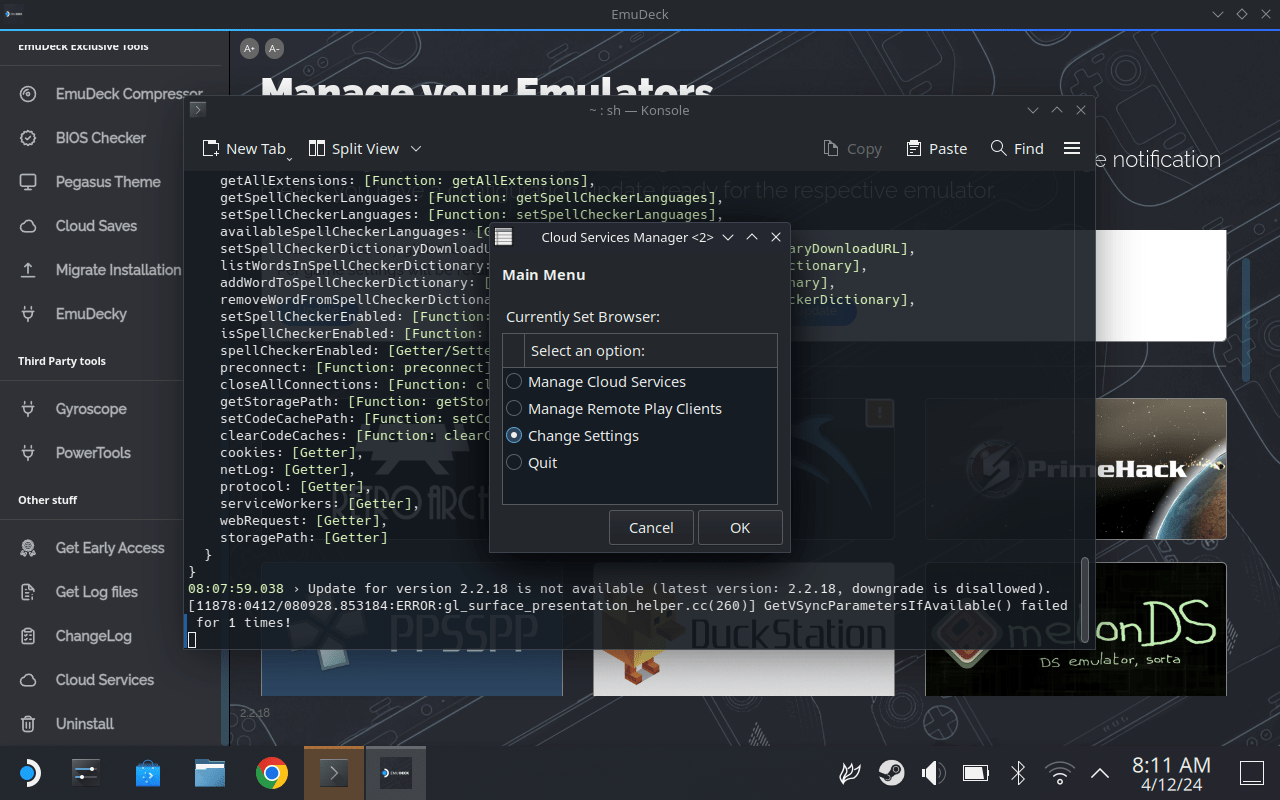
Task: Select Manage Cloud Services radio option
Action: (596, 382)
